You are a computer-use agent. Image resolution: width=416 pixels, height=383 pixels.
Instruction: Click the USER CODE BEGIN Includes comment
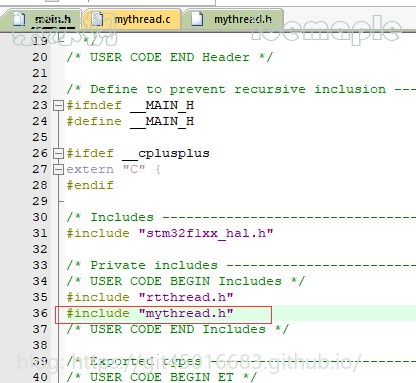(x=186, y=281)
